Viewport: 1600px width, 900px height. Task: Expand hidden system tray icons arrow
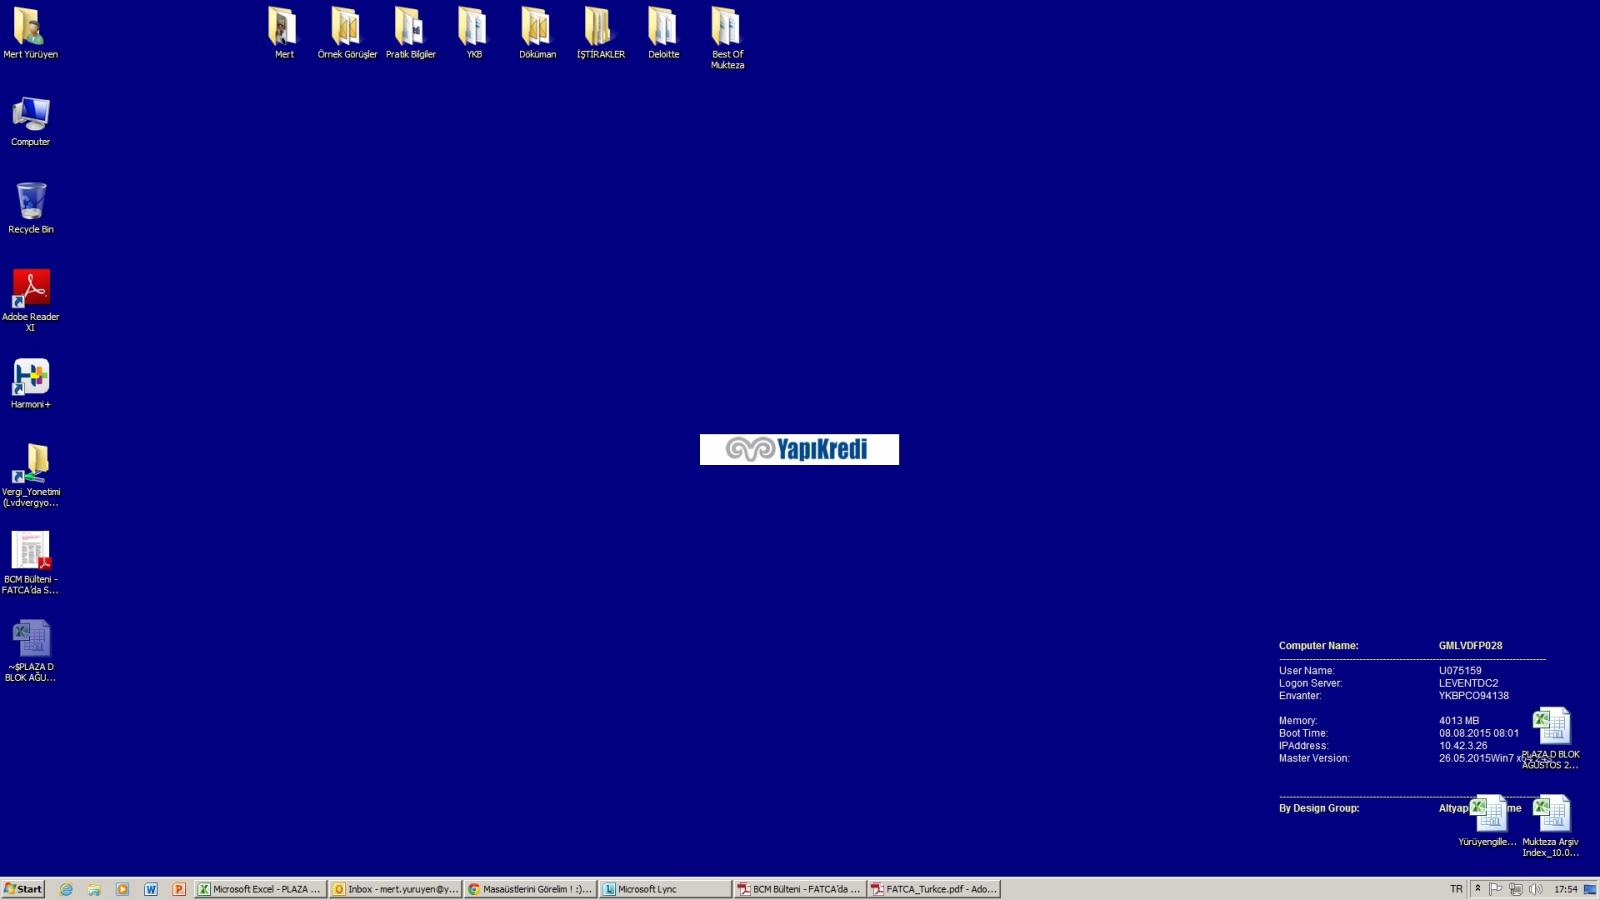coord(1477,889)
